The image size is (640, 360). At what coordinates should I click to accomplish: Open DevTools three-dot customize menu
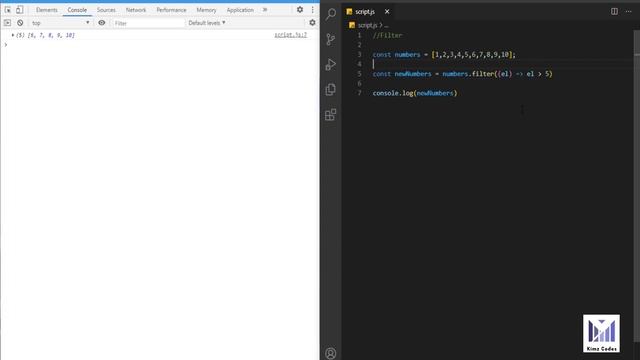[313, 10]
